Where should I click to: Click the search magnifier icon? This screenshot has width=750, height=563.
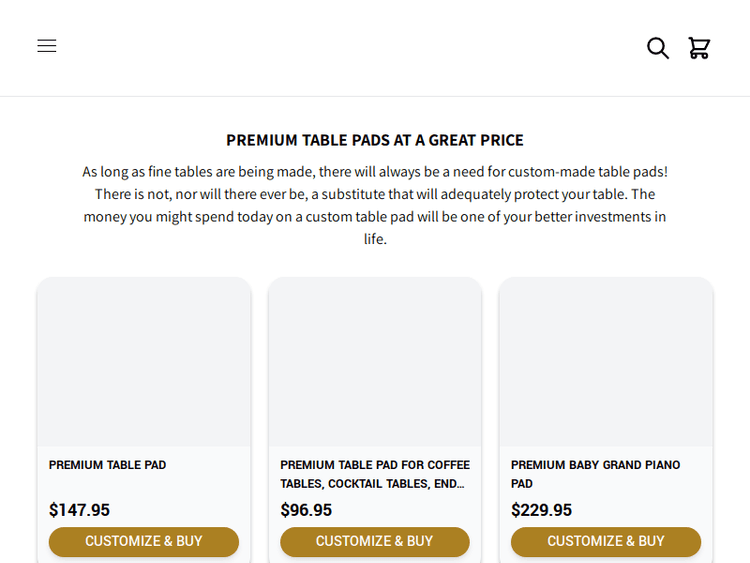657,48
